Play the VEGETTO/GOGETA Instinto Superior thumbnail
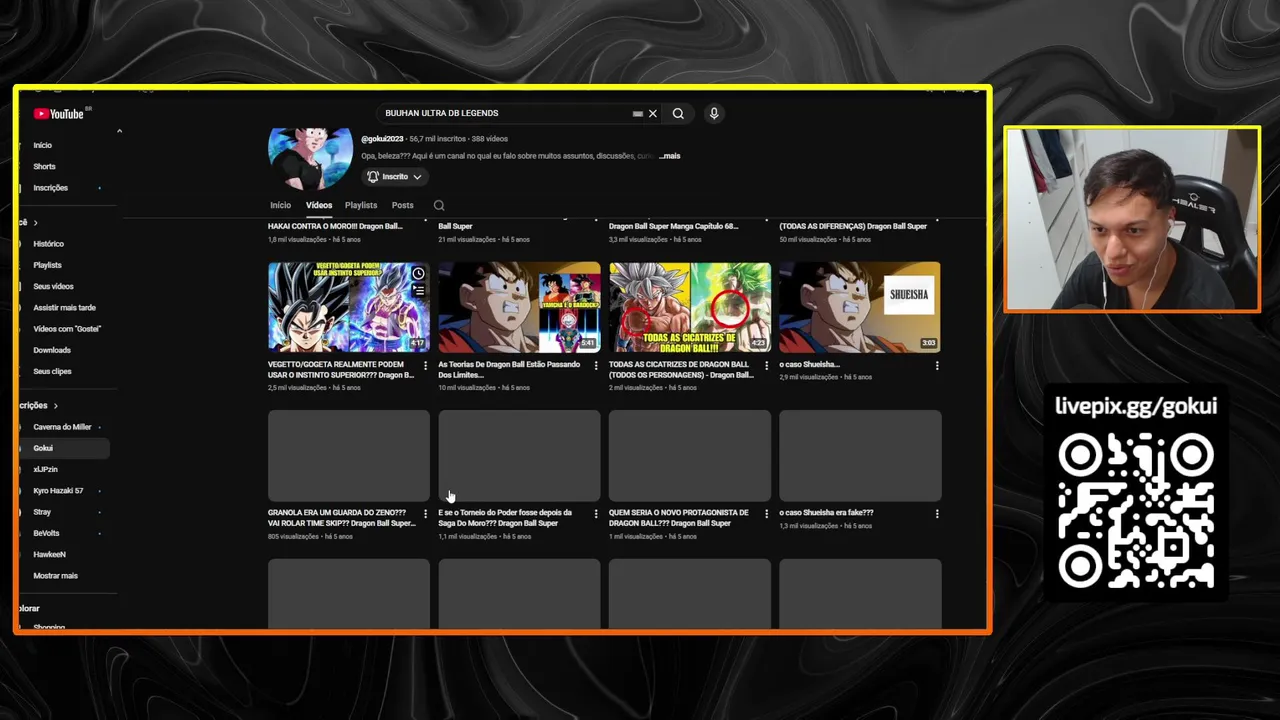Viewport: 1280px width, 720px height. point(349,307)
